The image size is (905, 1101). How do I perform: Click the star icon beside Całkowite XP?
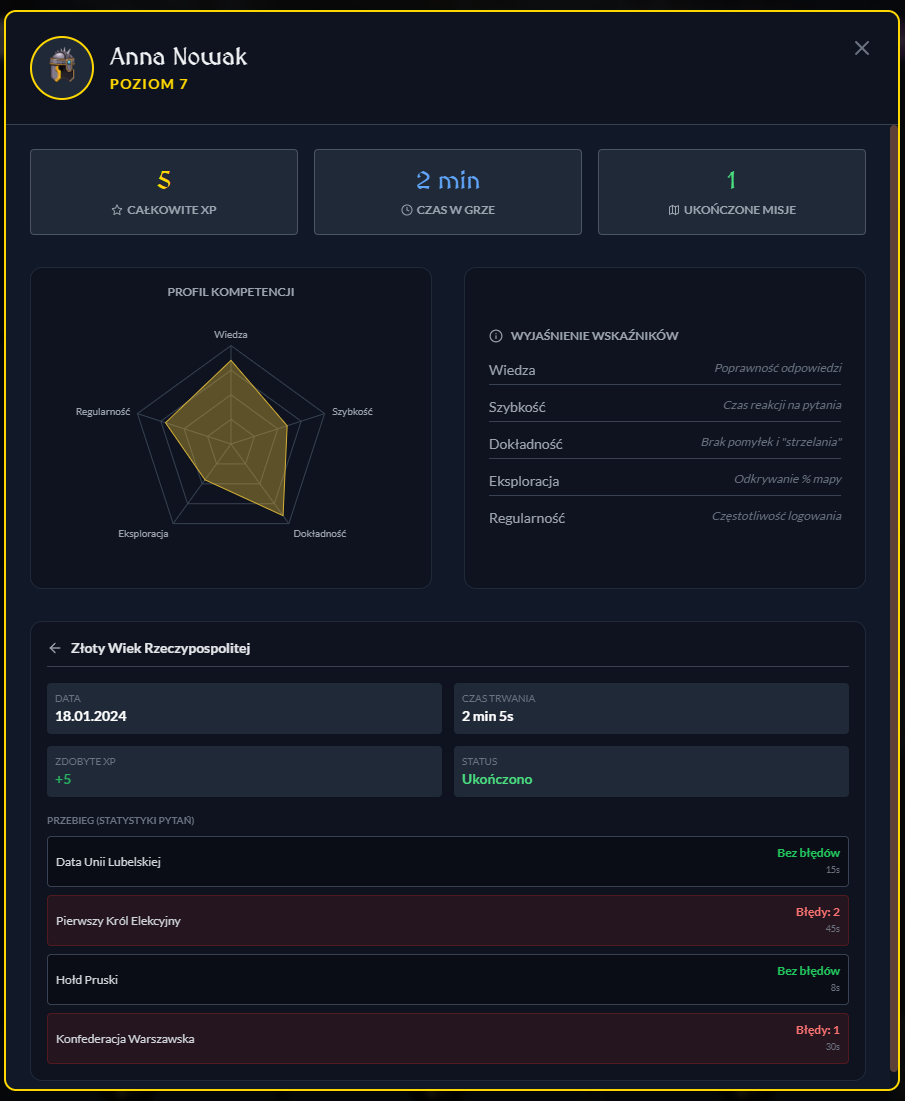point(117,211)
